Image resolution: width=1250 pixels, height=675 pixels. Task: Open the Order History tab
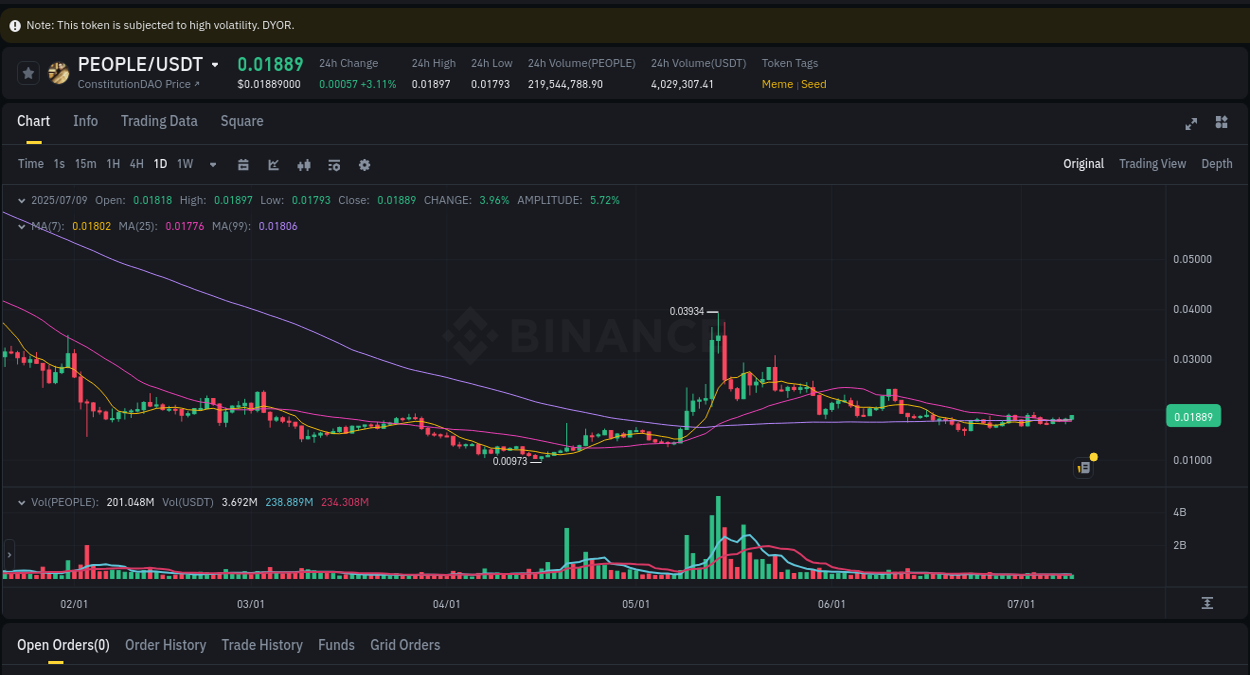165,645
